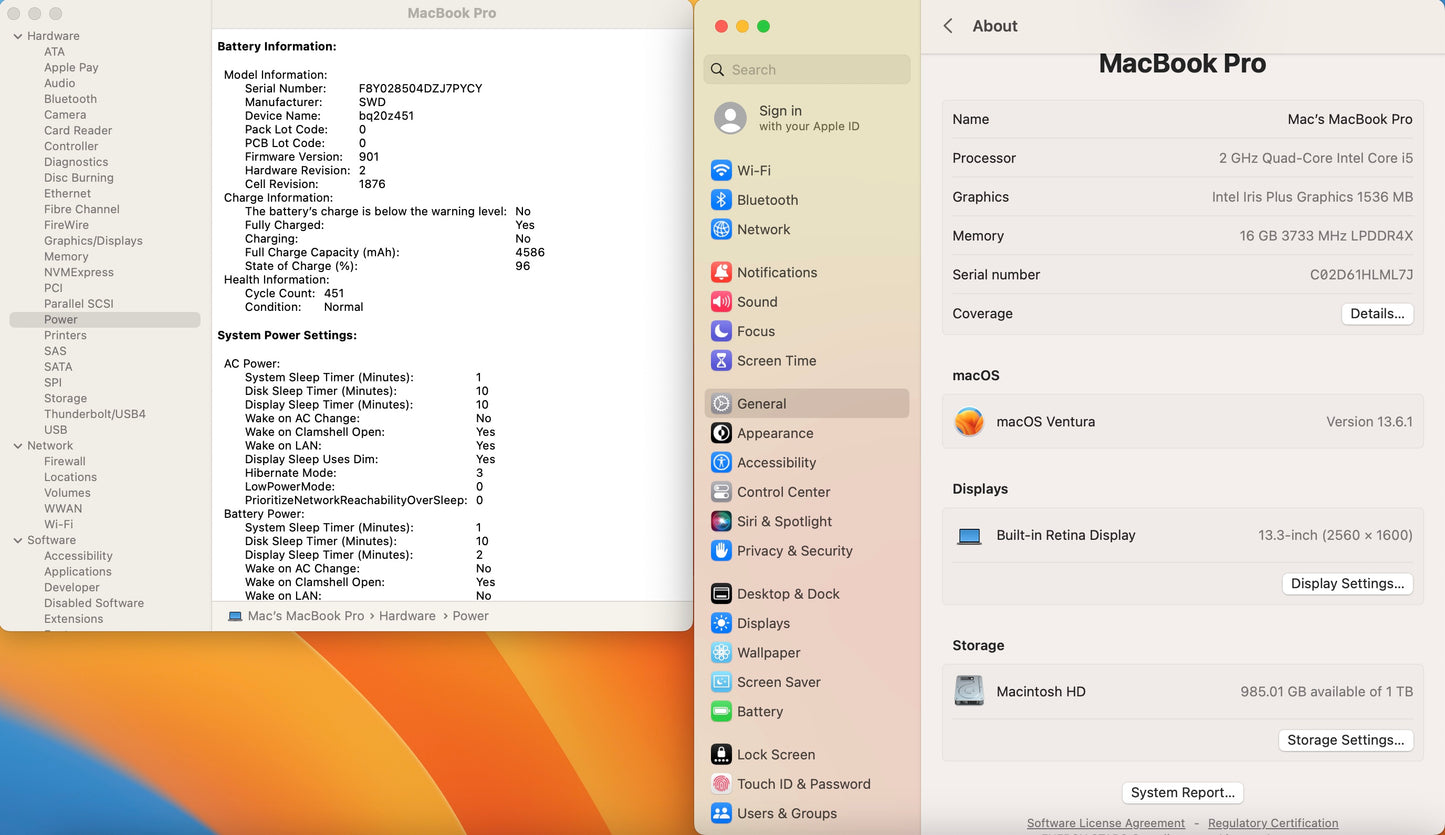
Task: Select Thunderbolt/USB4 in hardware list
Action: pyautogui.click(x=94, y=414)
